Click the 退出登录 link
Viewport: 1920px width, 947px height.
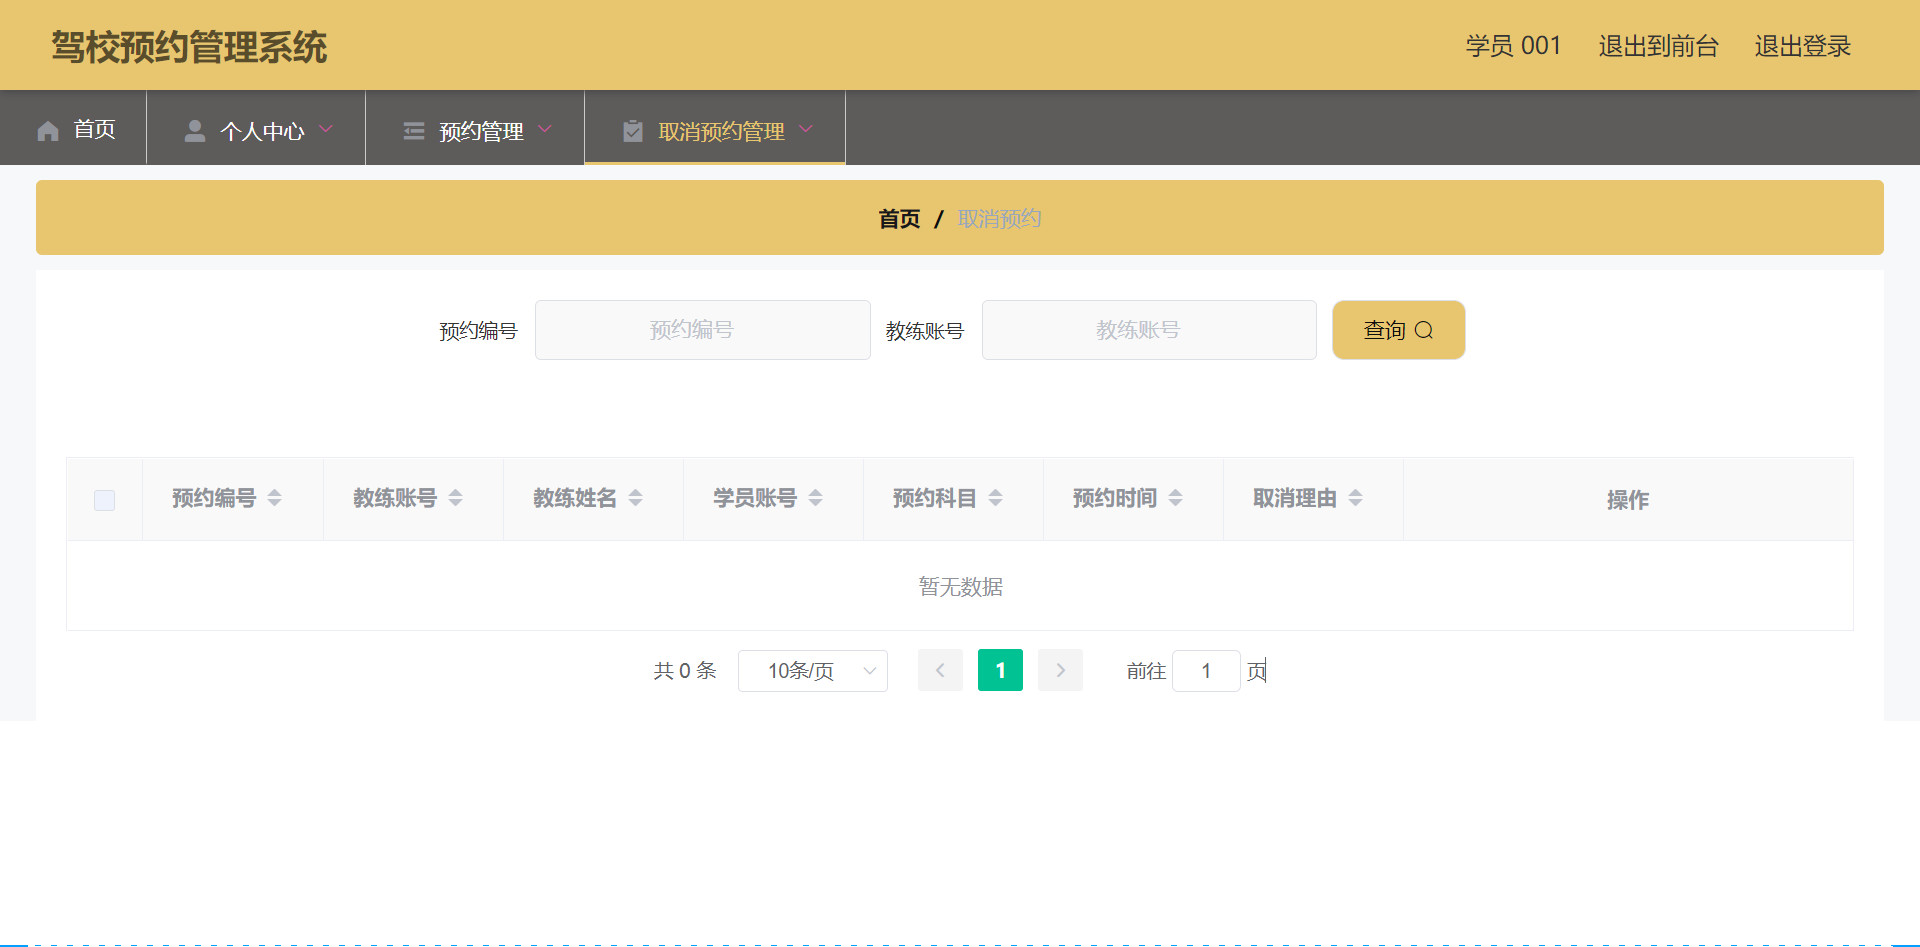coord(1802,46)
